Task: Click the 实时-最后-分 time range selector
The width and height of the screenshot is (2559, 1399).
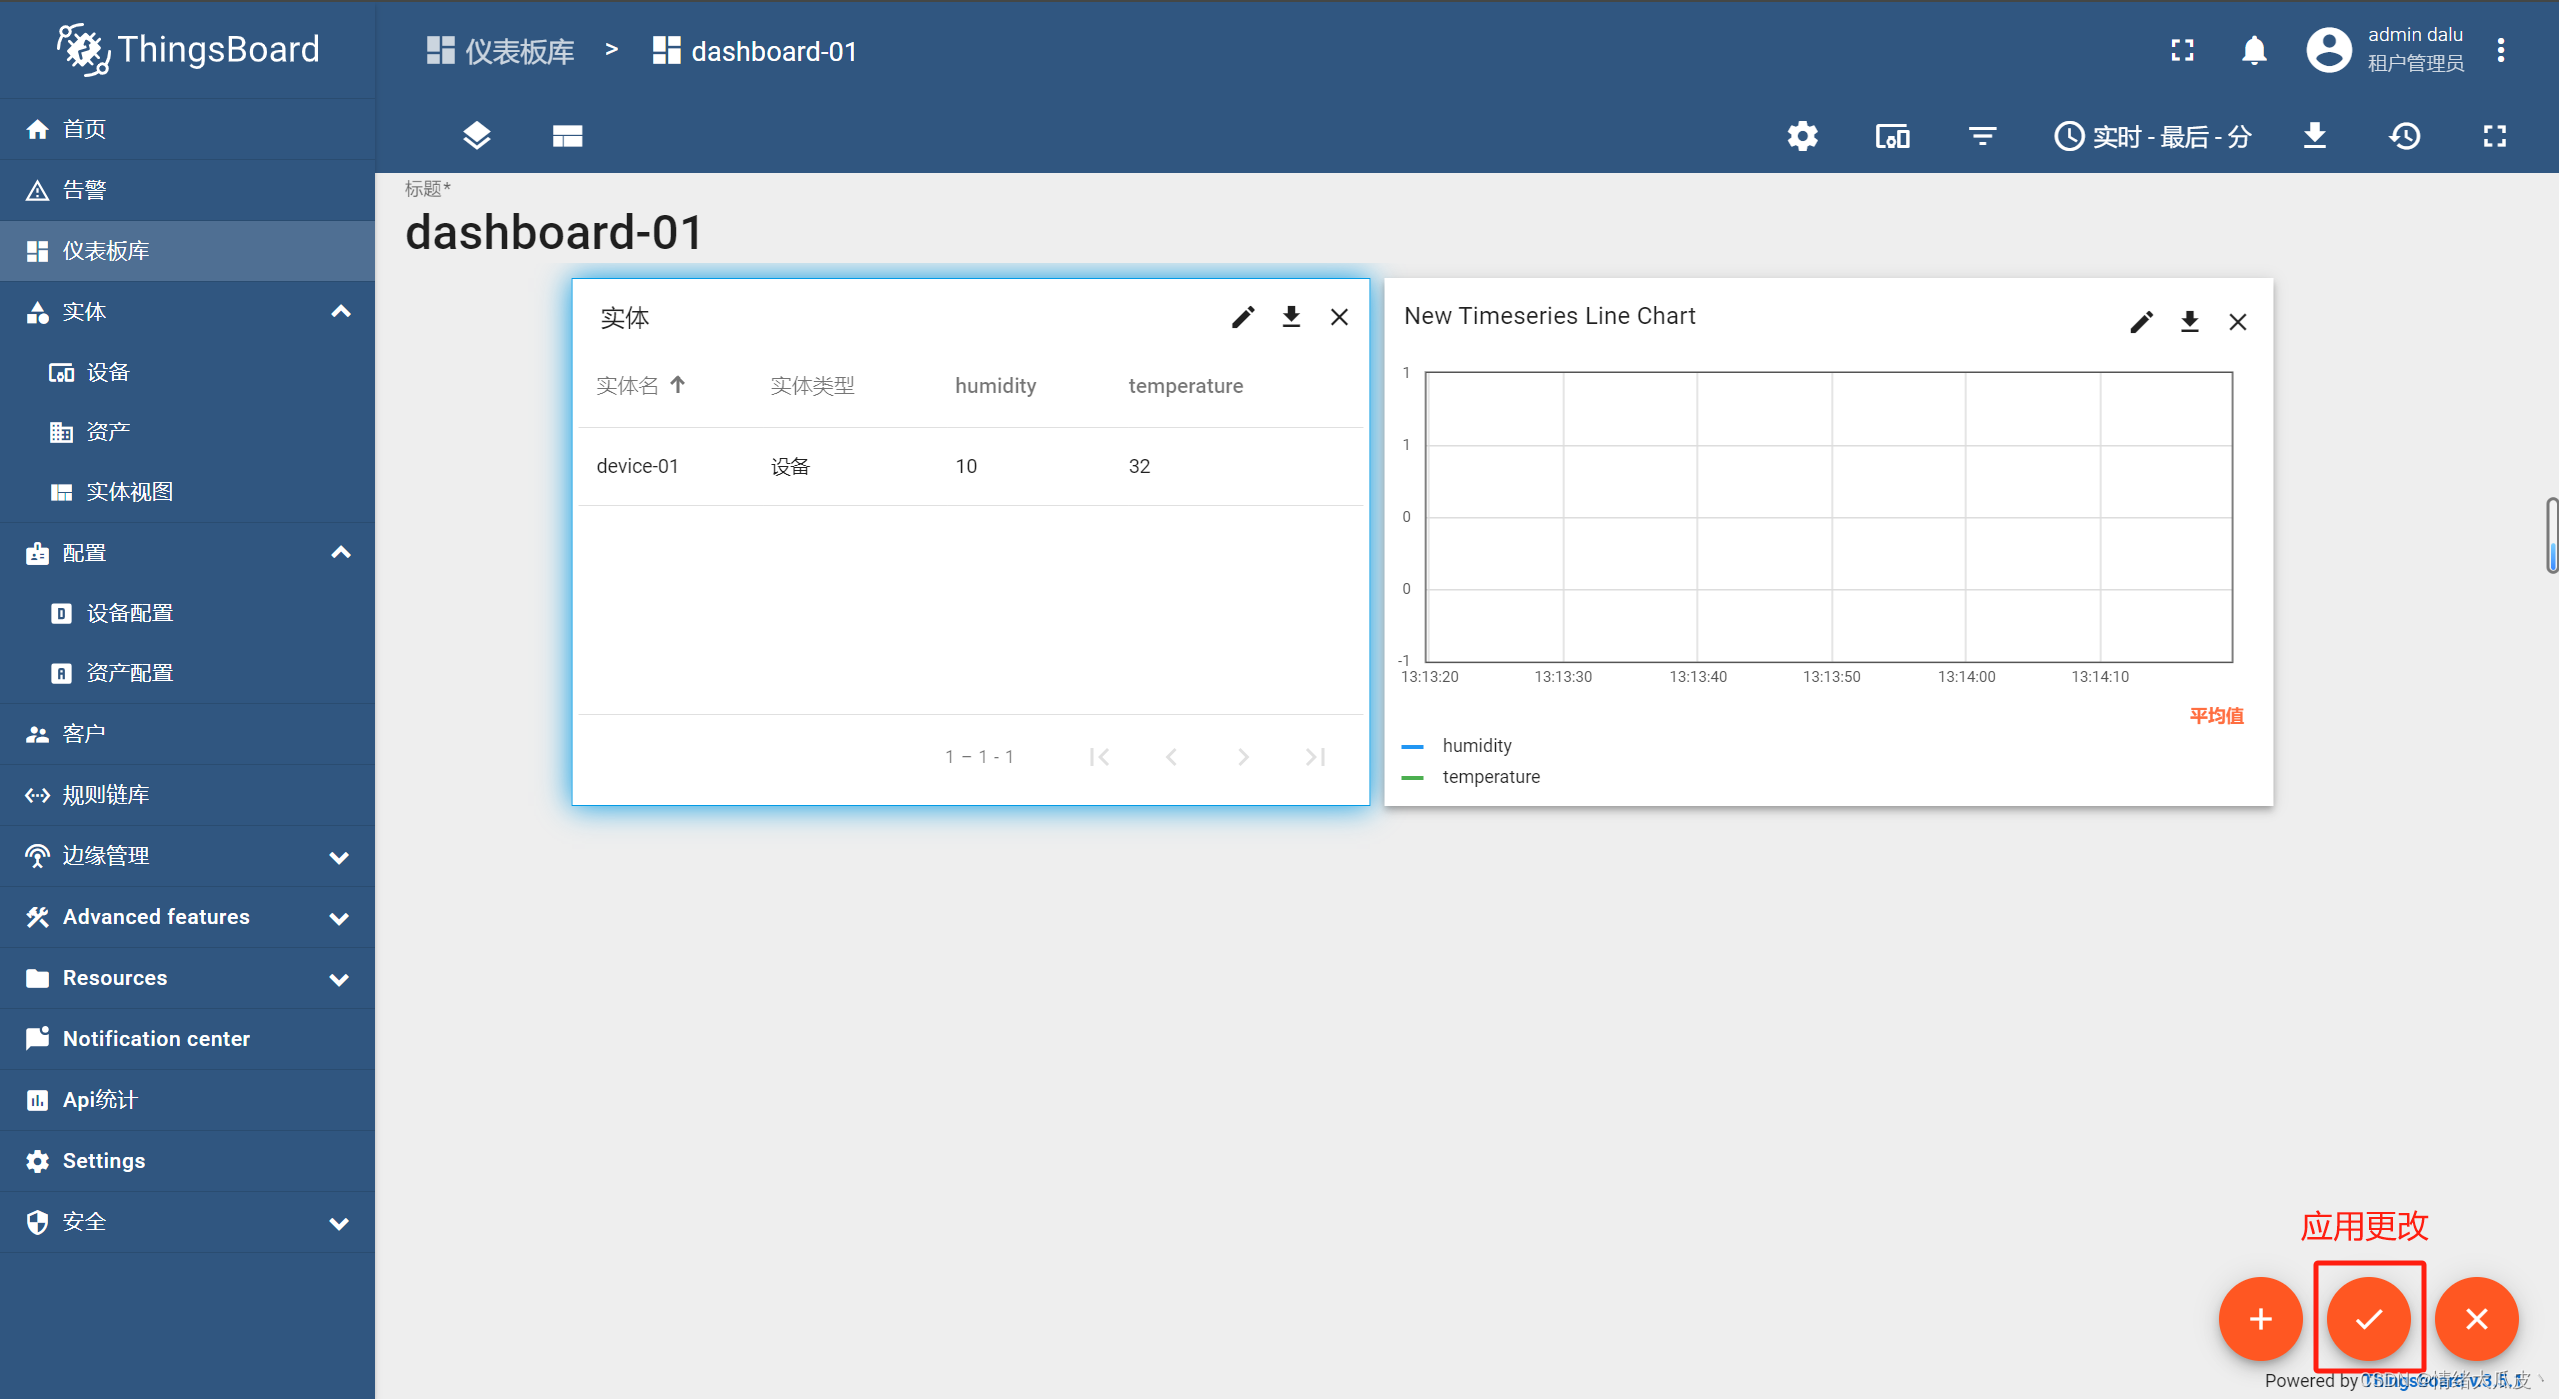Action: tap(2154, 136)
